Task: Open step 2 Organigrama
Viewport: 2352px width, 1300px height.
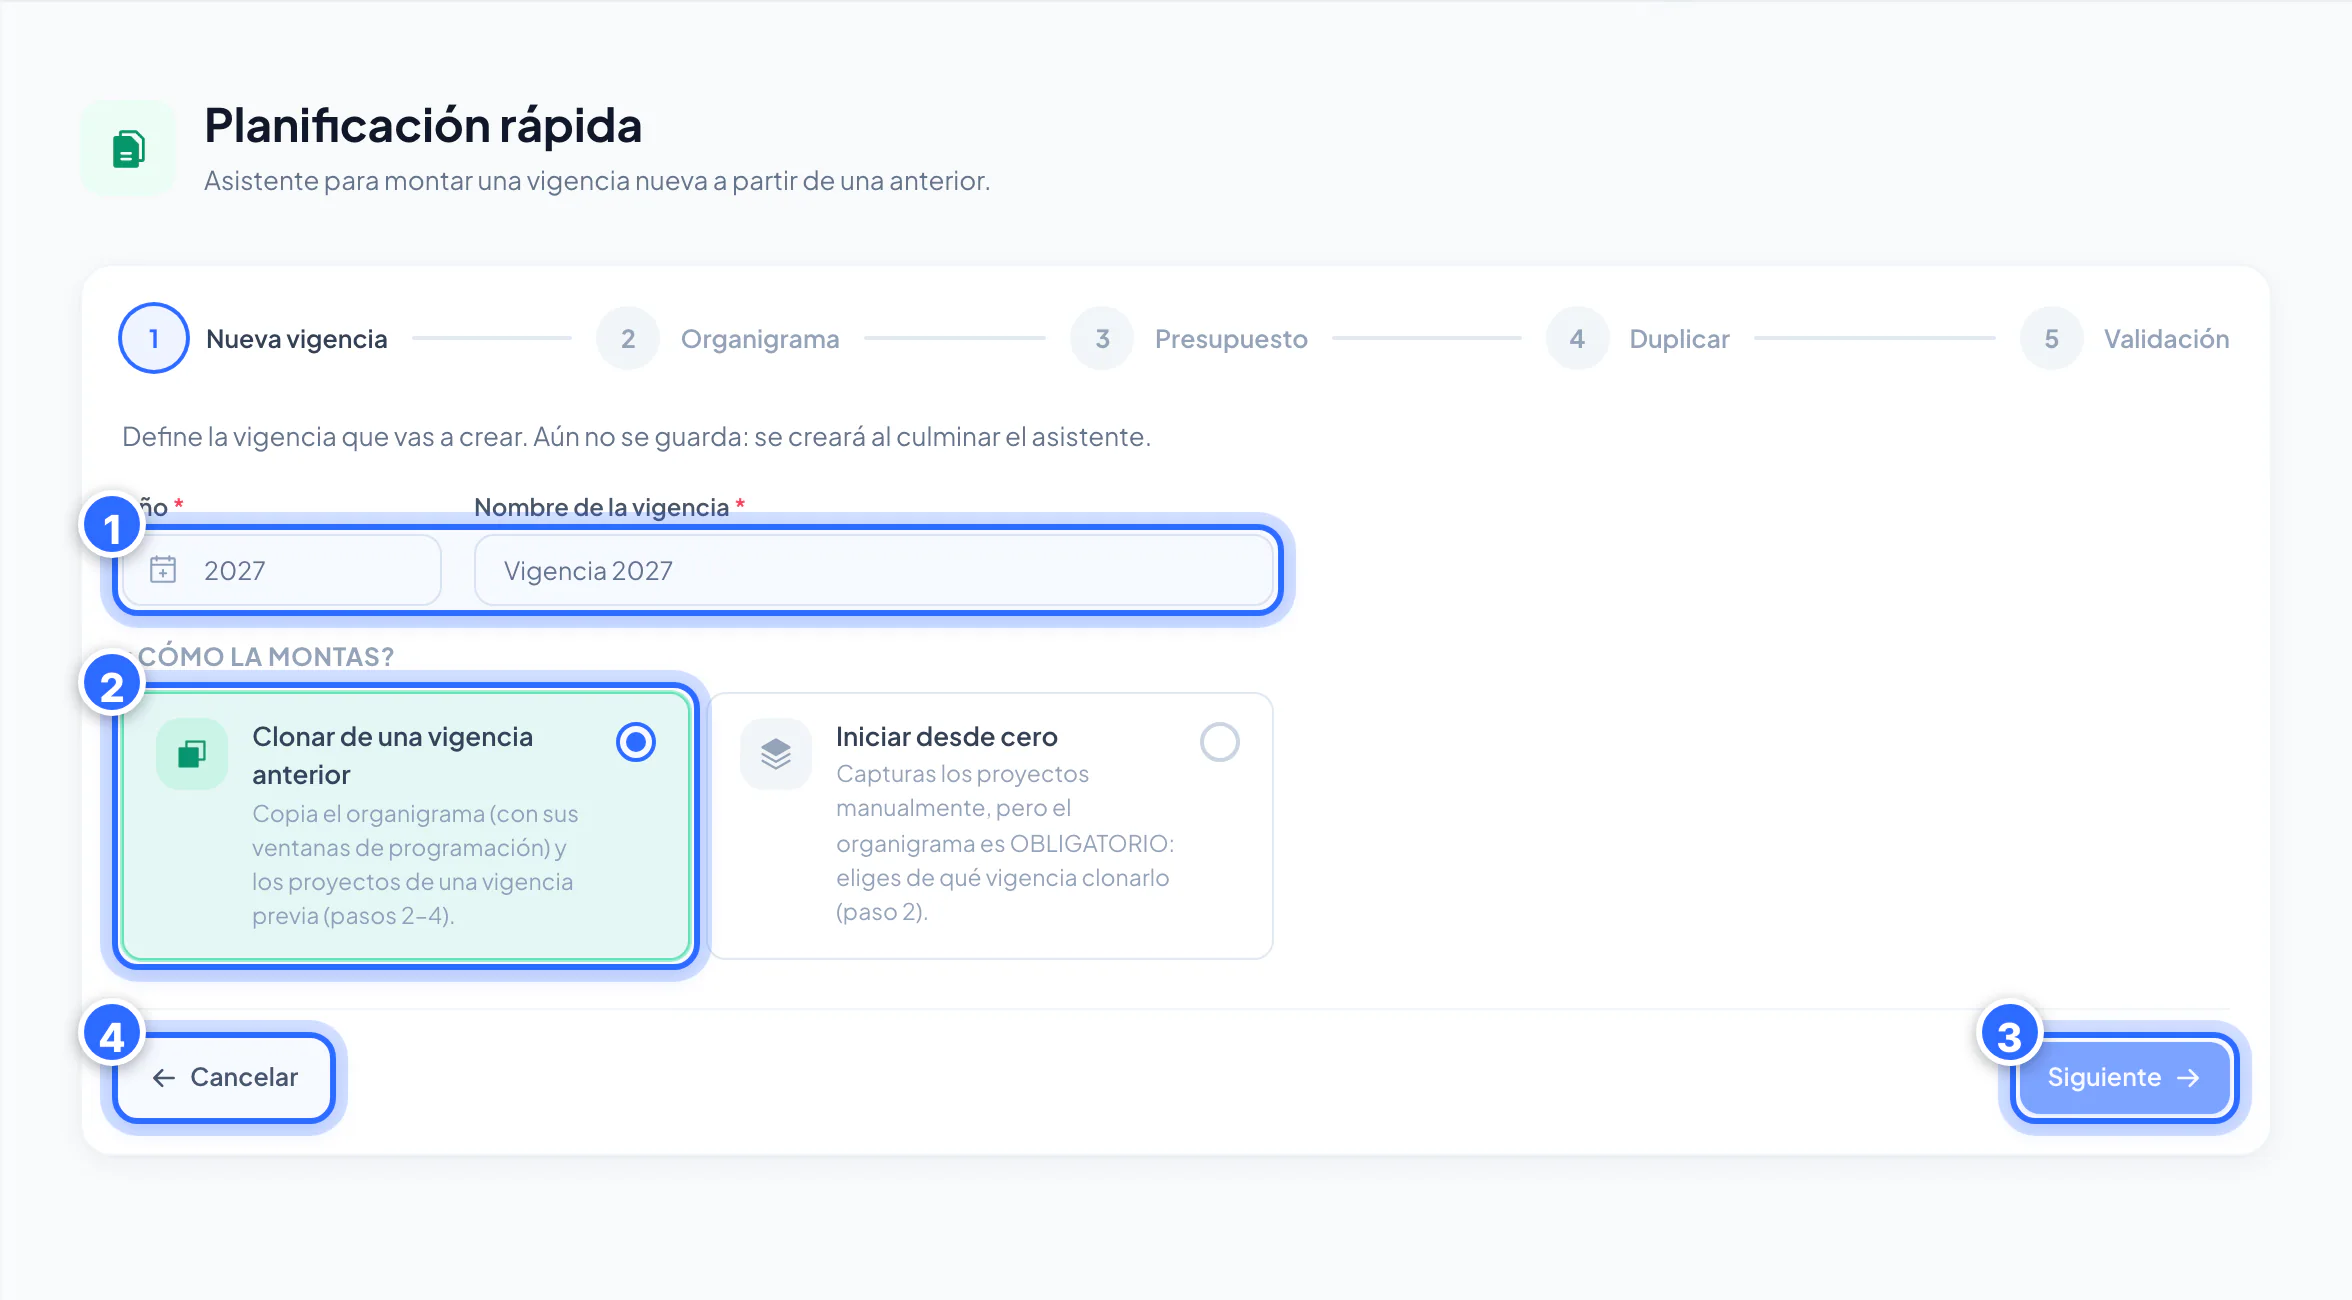Action: [718, 338]
